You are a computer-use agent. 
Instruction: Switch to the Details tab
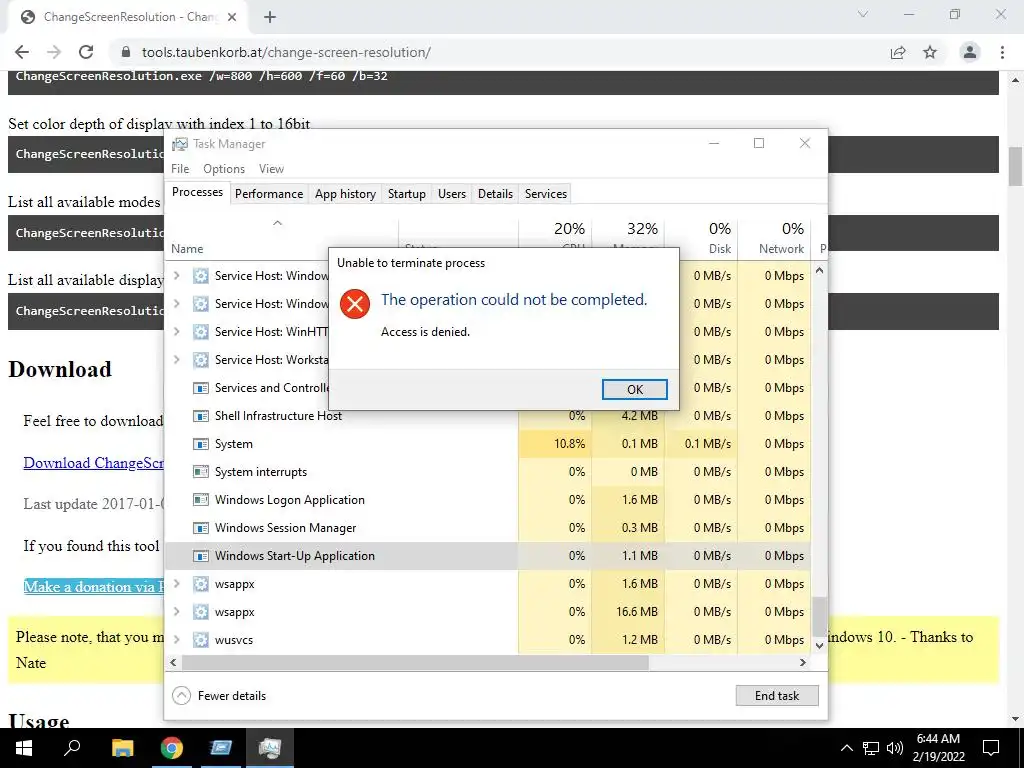[x=495, y=193]
